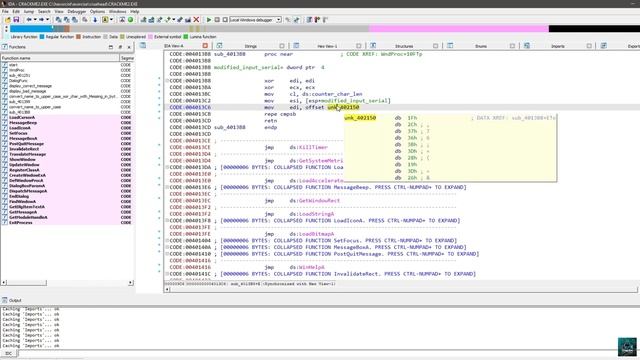Open the Debugger menu
The height and width of the screenshot is (360, 640).
tap(77, 11)
